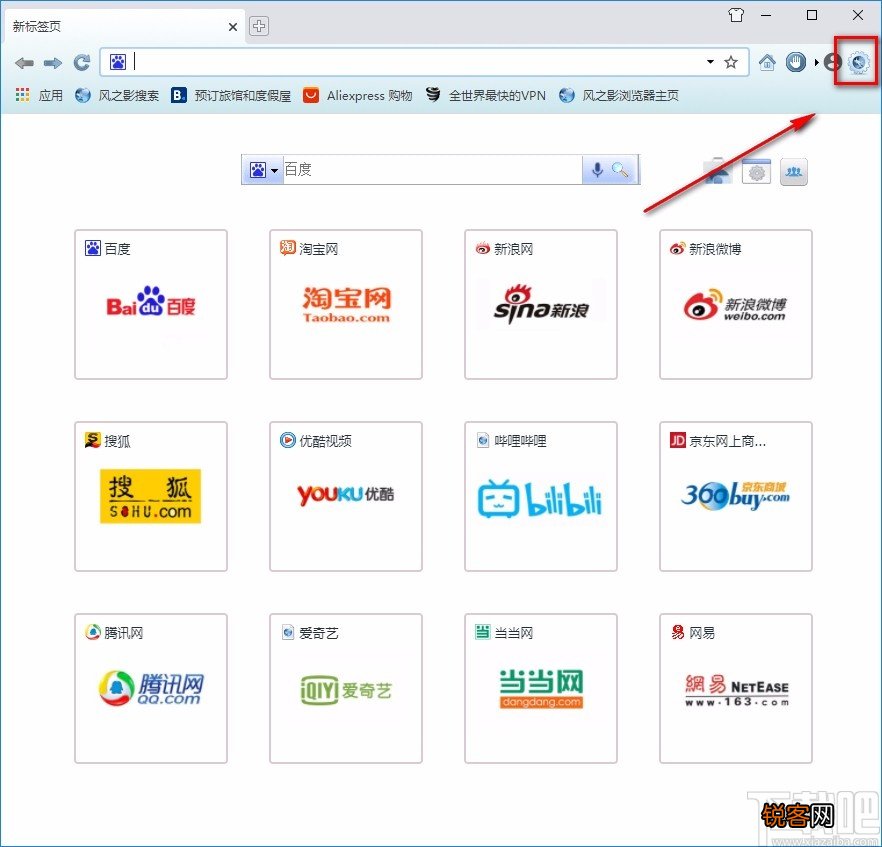Open the 全世界最快的VPN bookmark

point(486,96)
